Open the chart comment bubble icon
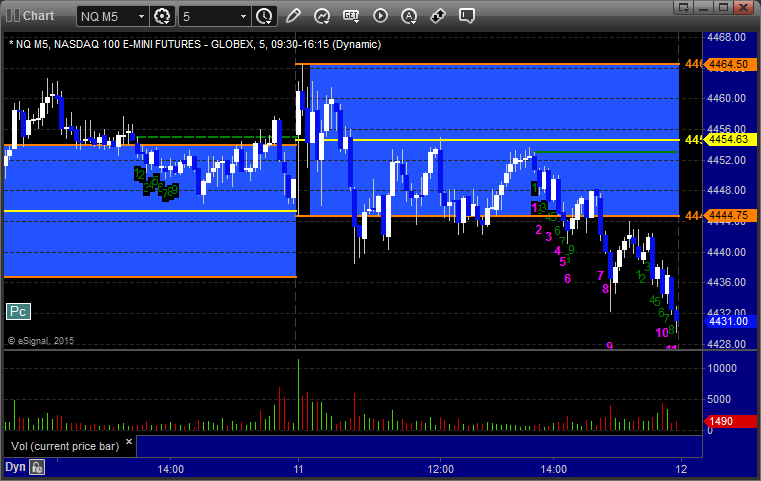The height and width of the screenshot is (481, 761). tap(467, 16)
